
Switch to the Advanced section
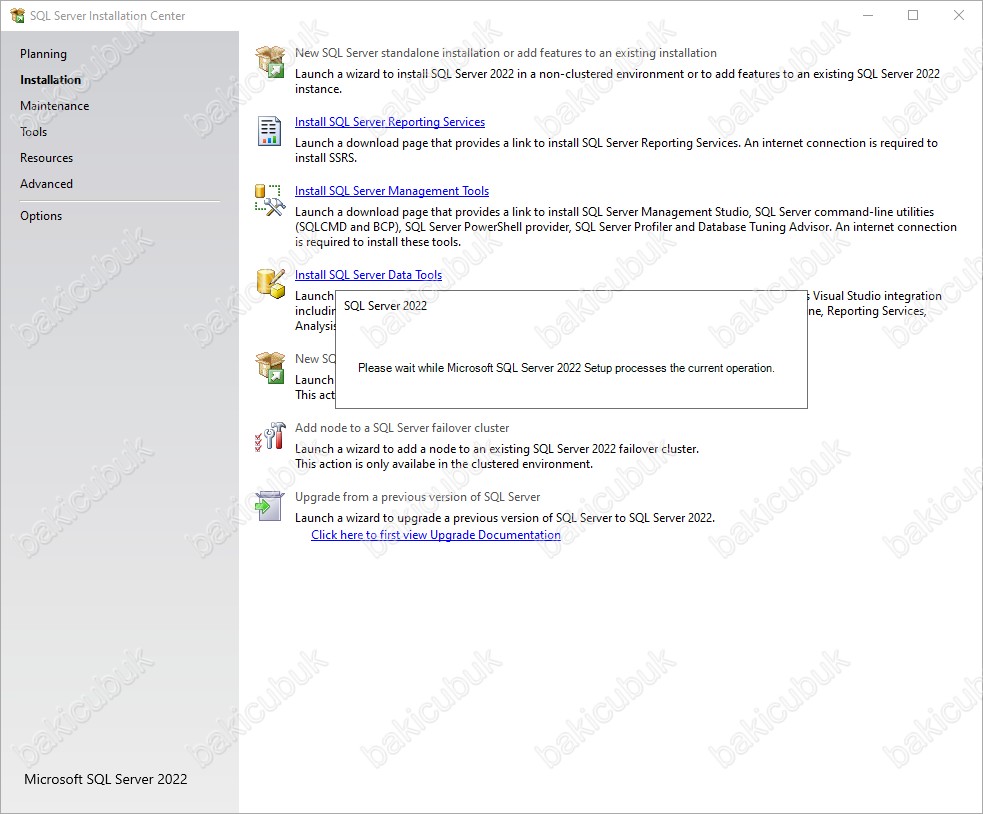coord(46,184)
